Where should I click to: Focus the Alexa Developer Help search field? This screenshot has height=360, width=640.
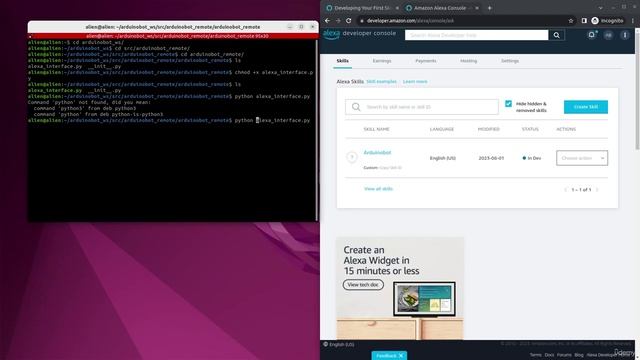(476, 35)
